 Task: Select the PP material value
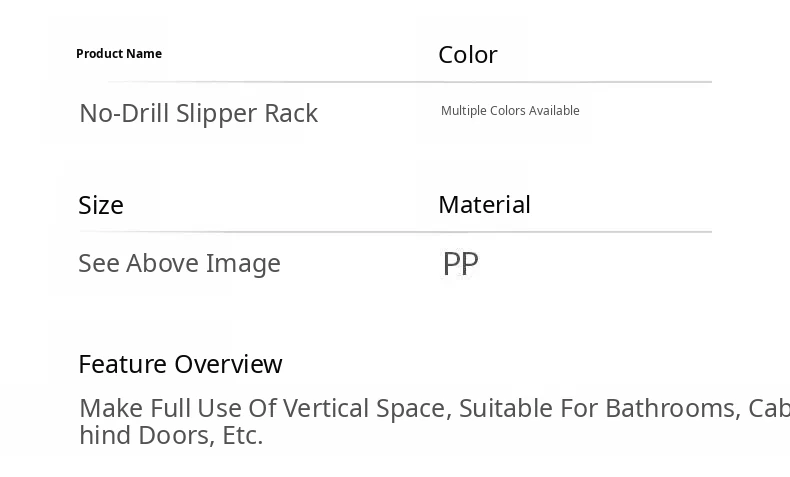[x=460, y=264]
